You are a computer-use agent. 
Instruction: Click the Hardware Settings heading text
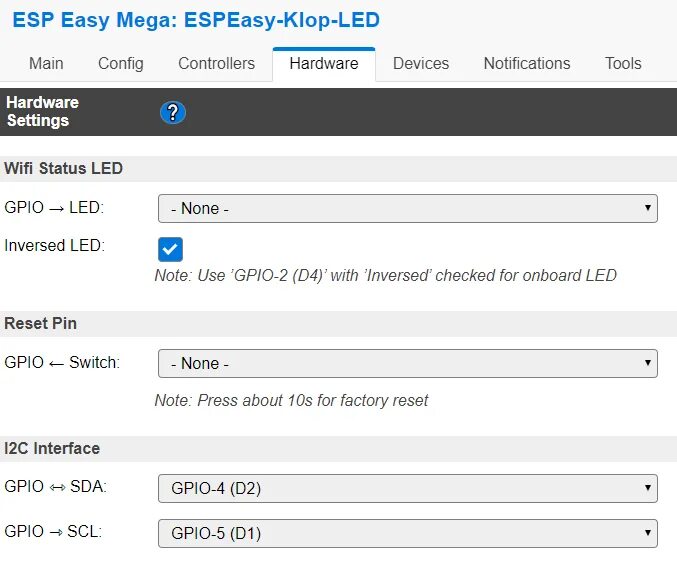click(42, 111)
